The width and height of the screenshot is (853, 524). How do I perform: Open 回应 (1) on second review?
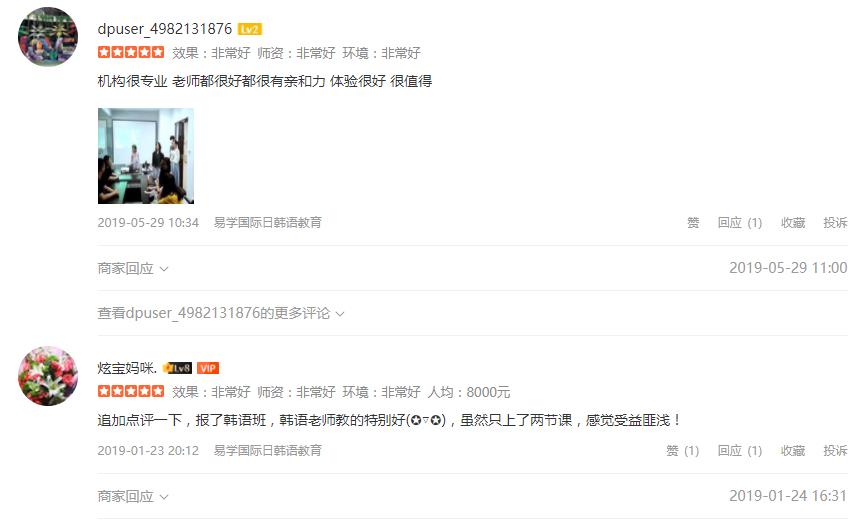click(x=739, y=451)
